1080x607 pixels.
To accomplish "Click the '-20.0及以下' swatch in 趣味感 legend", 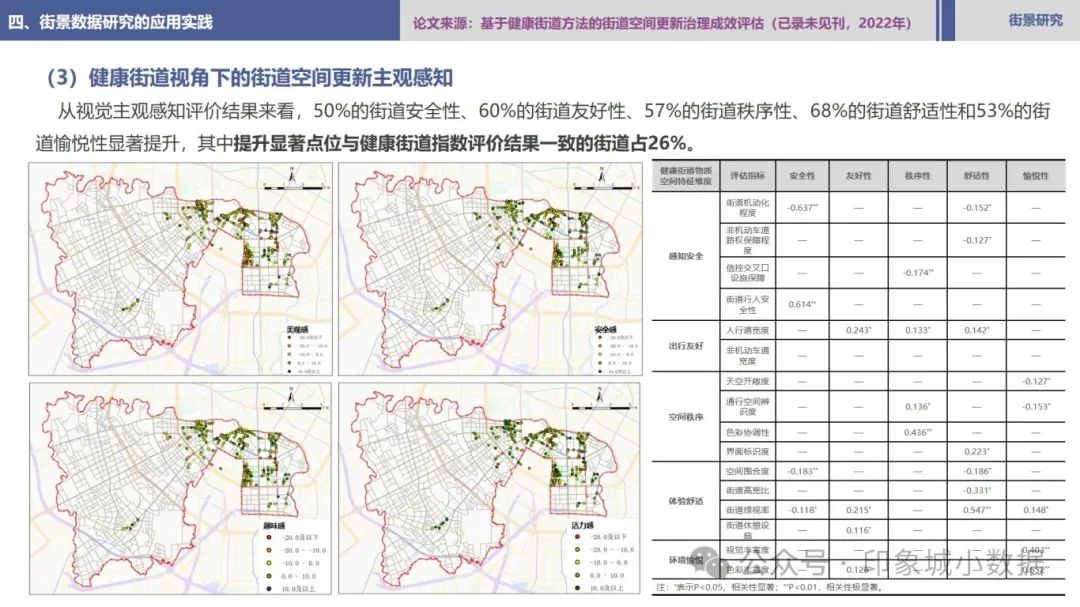I will click(269, 537).
